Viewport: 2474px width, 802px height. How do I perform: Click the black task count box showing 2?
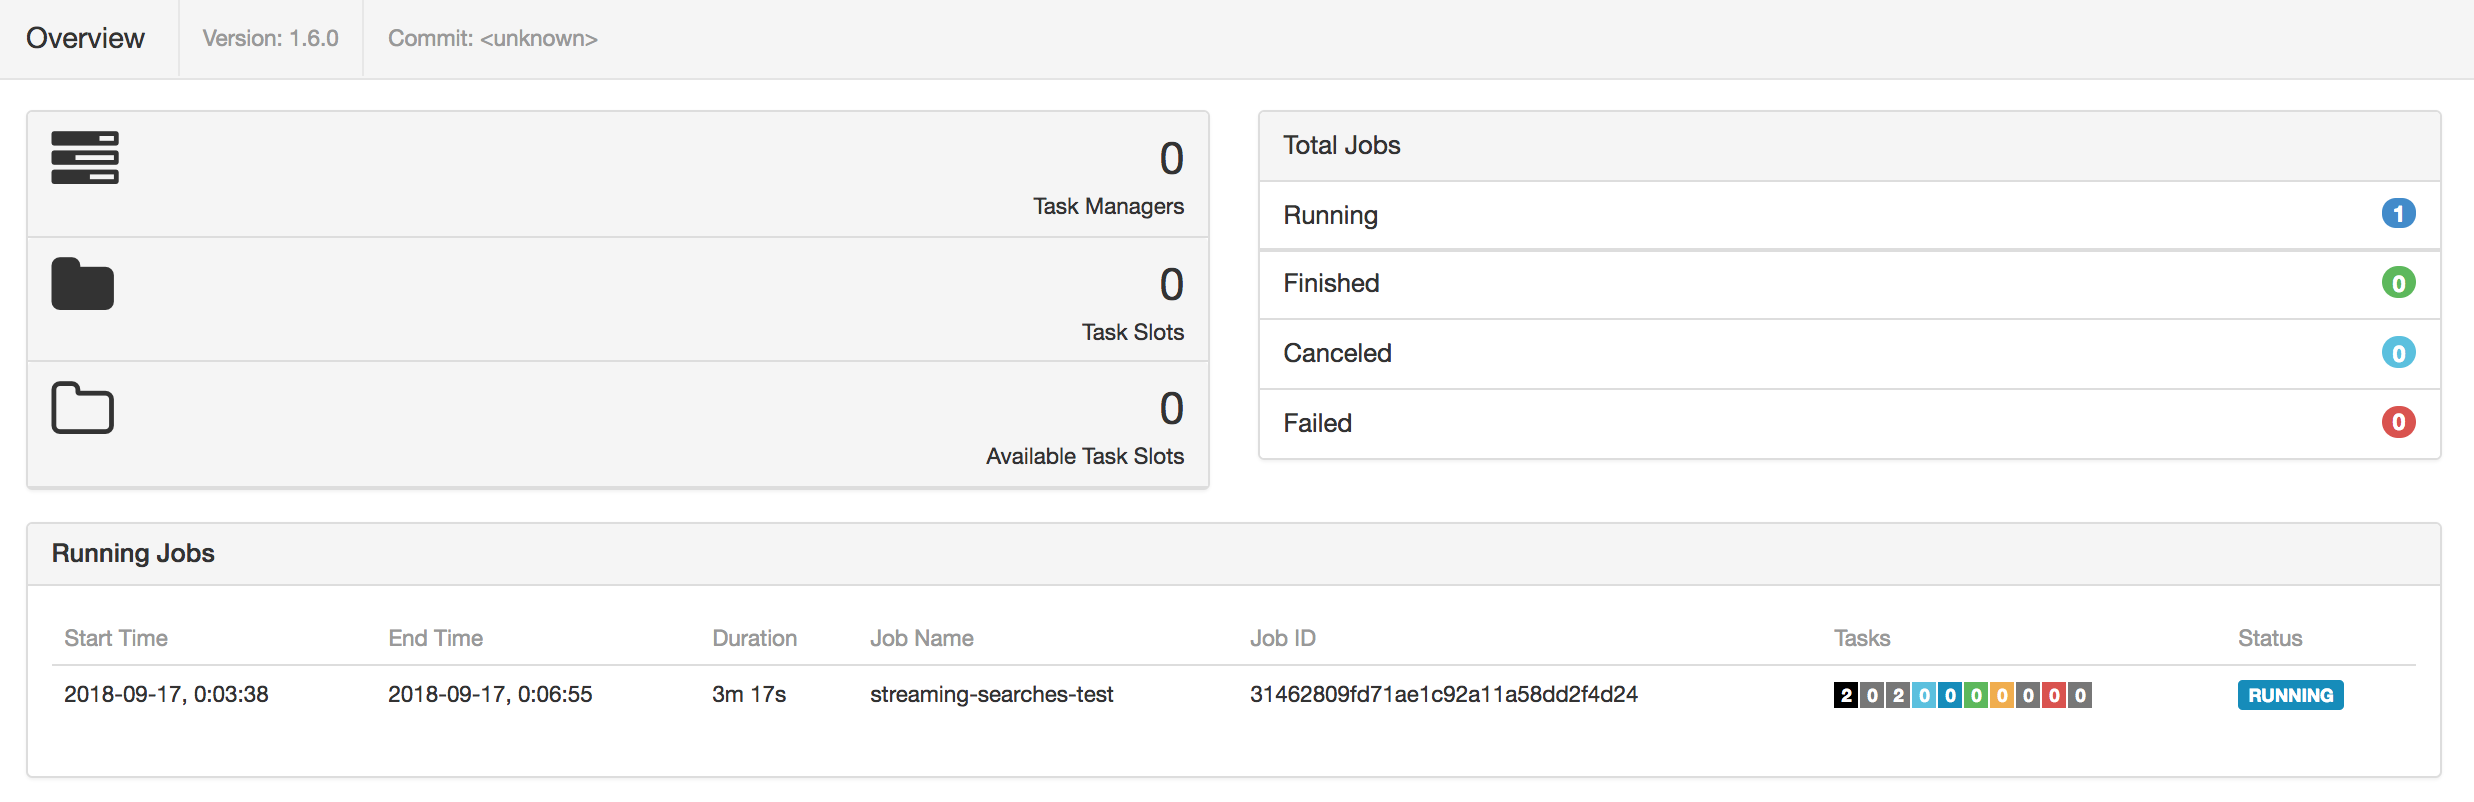pos(1846,695)
